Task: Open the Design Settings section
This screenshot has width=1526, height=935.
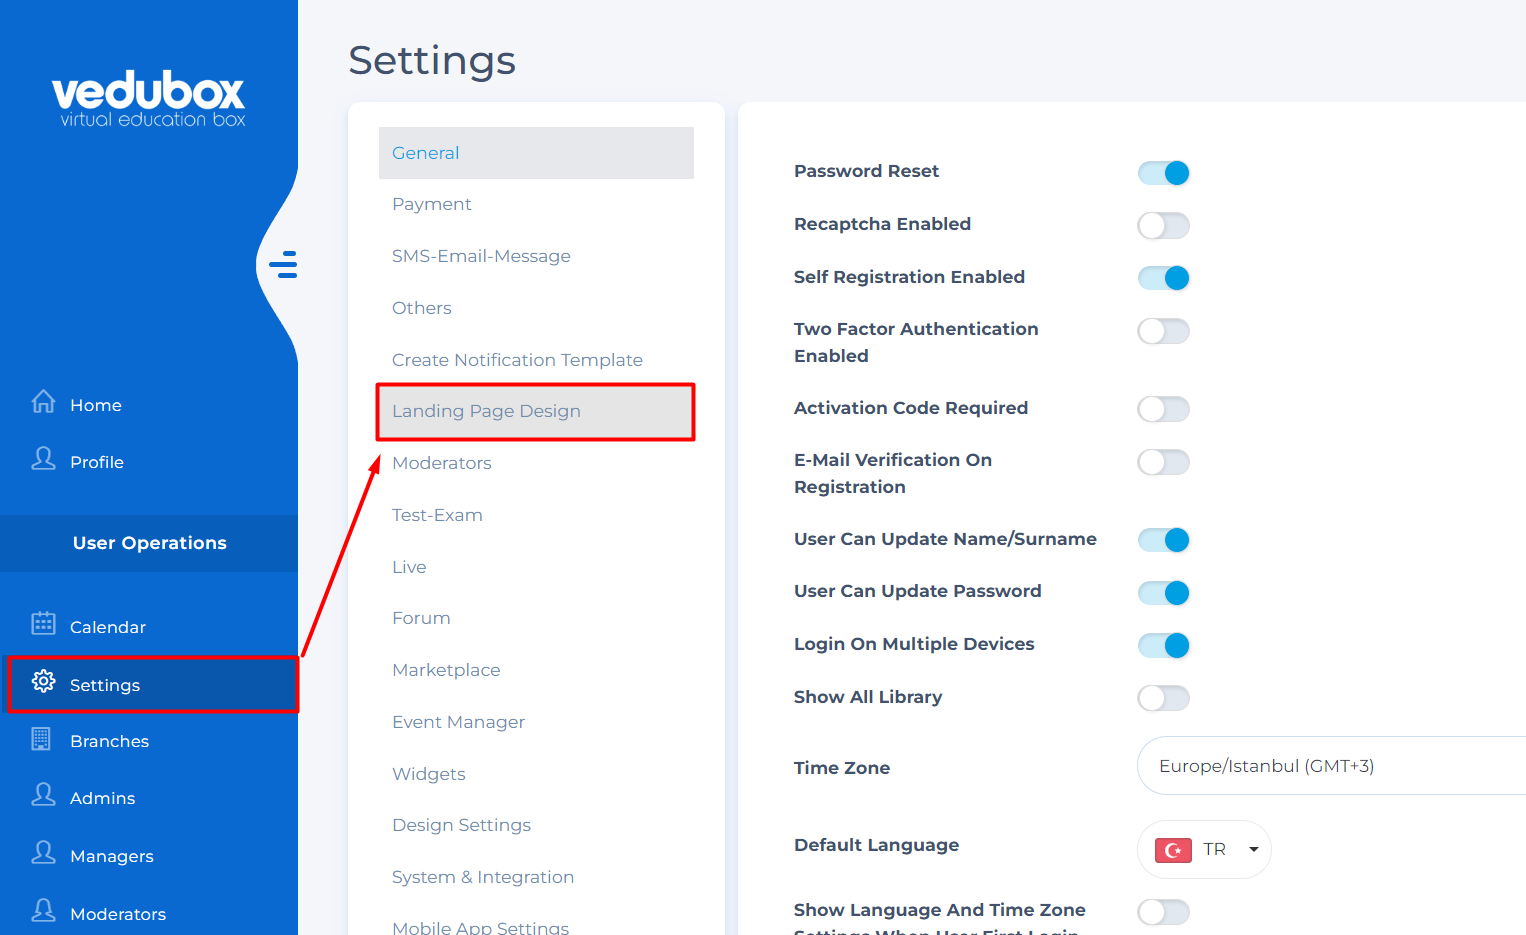Action: click(461, 825)
